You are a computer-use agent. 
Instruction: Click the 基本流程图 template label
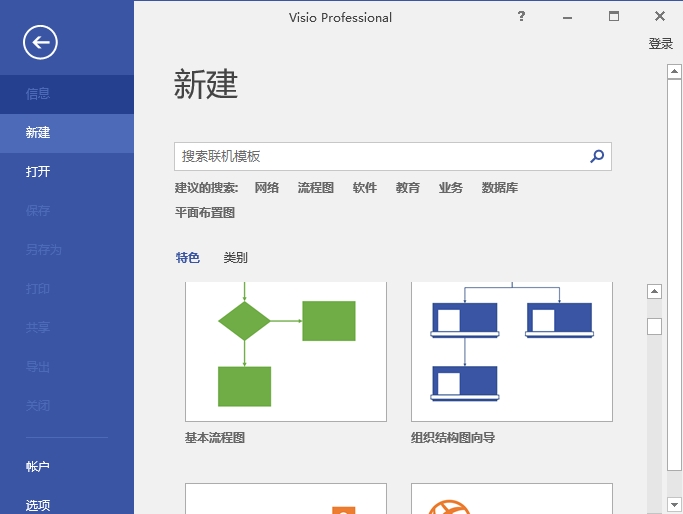click(215, 437)
